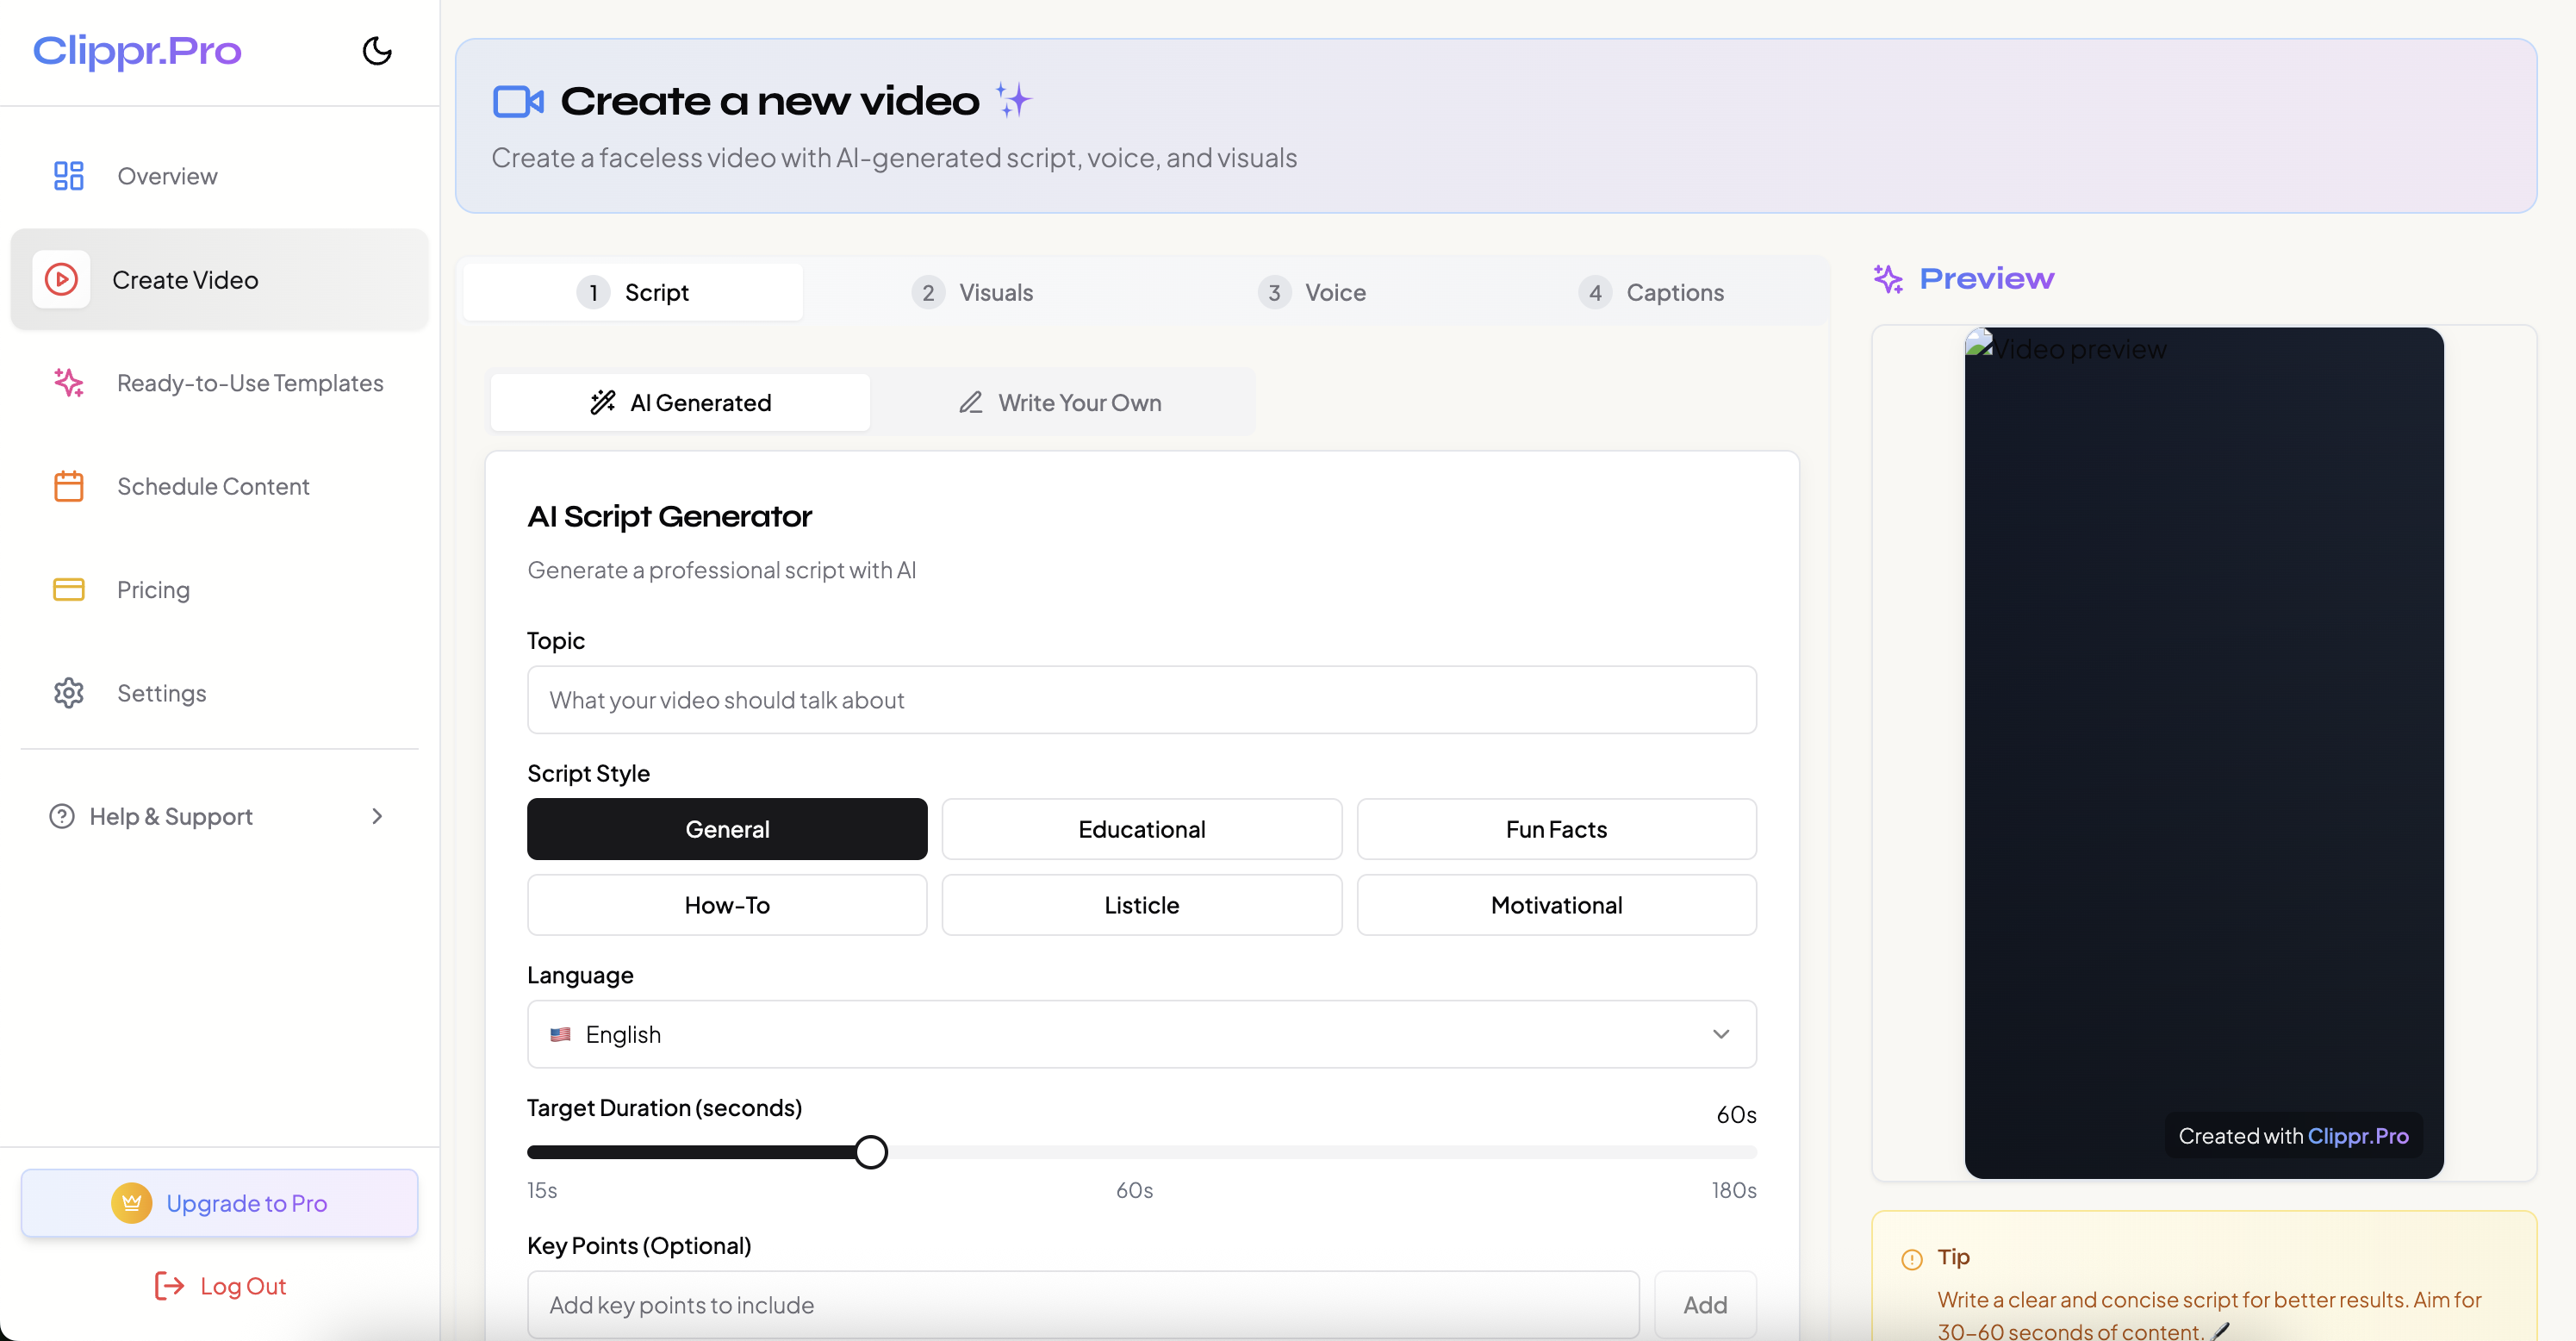The width and height of the screenshot is (2576, 1341).
Task: Click the Log Out arrow icon
Action: pos(169,1286)
